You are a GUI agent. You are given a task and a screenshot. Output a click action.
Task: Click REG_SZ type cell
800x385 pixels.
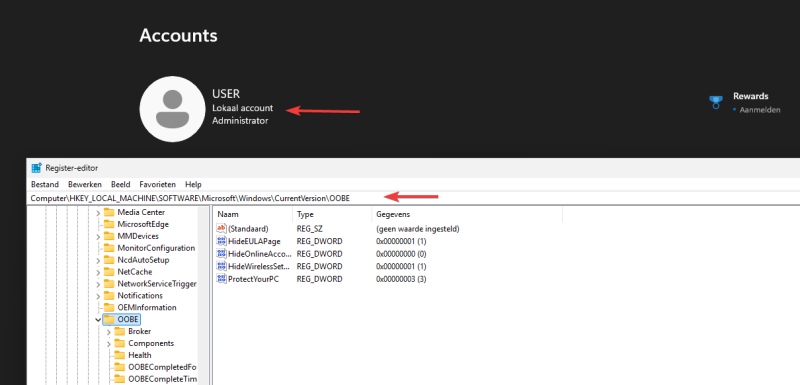tap(310, 229)
